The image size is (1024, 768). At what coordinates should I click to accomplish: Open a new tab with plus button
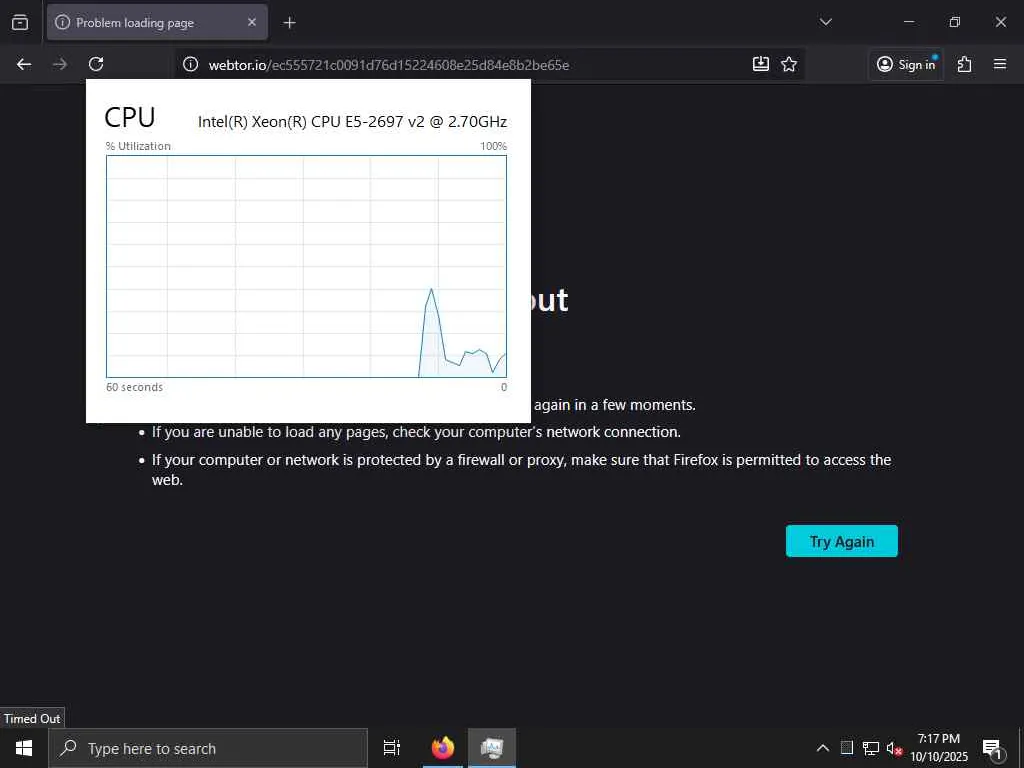(x=289, y=23)
